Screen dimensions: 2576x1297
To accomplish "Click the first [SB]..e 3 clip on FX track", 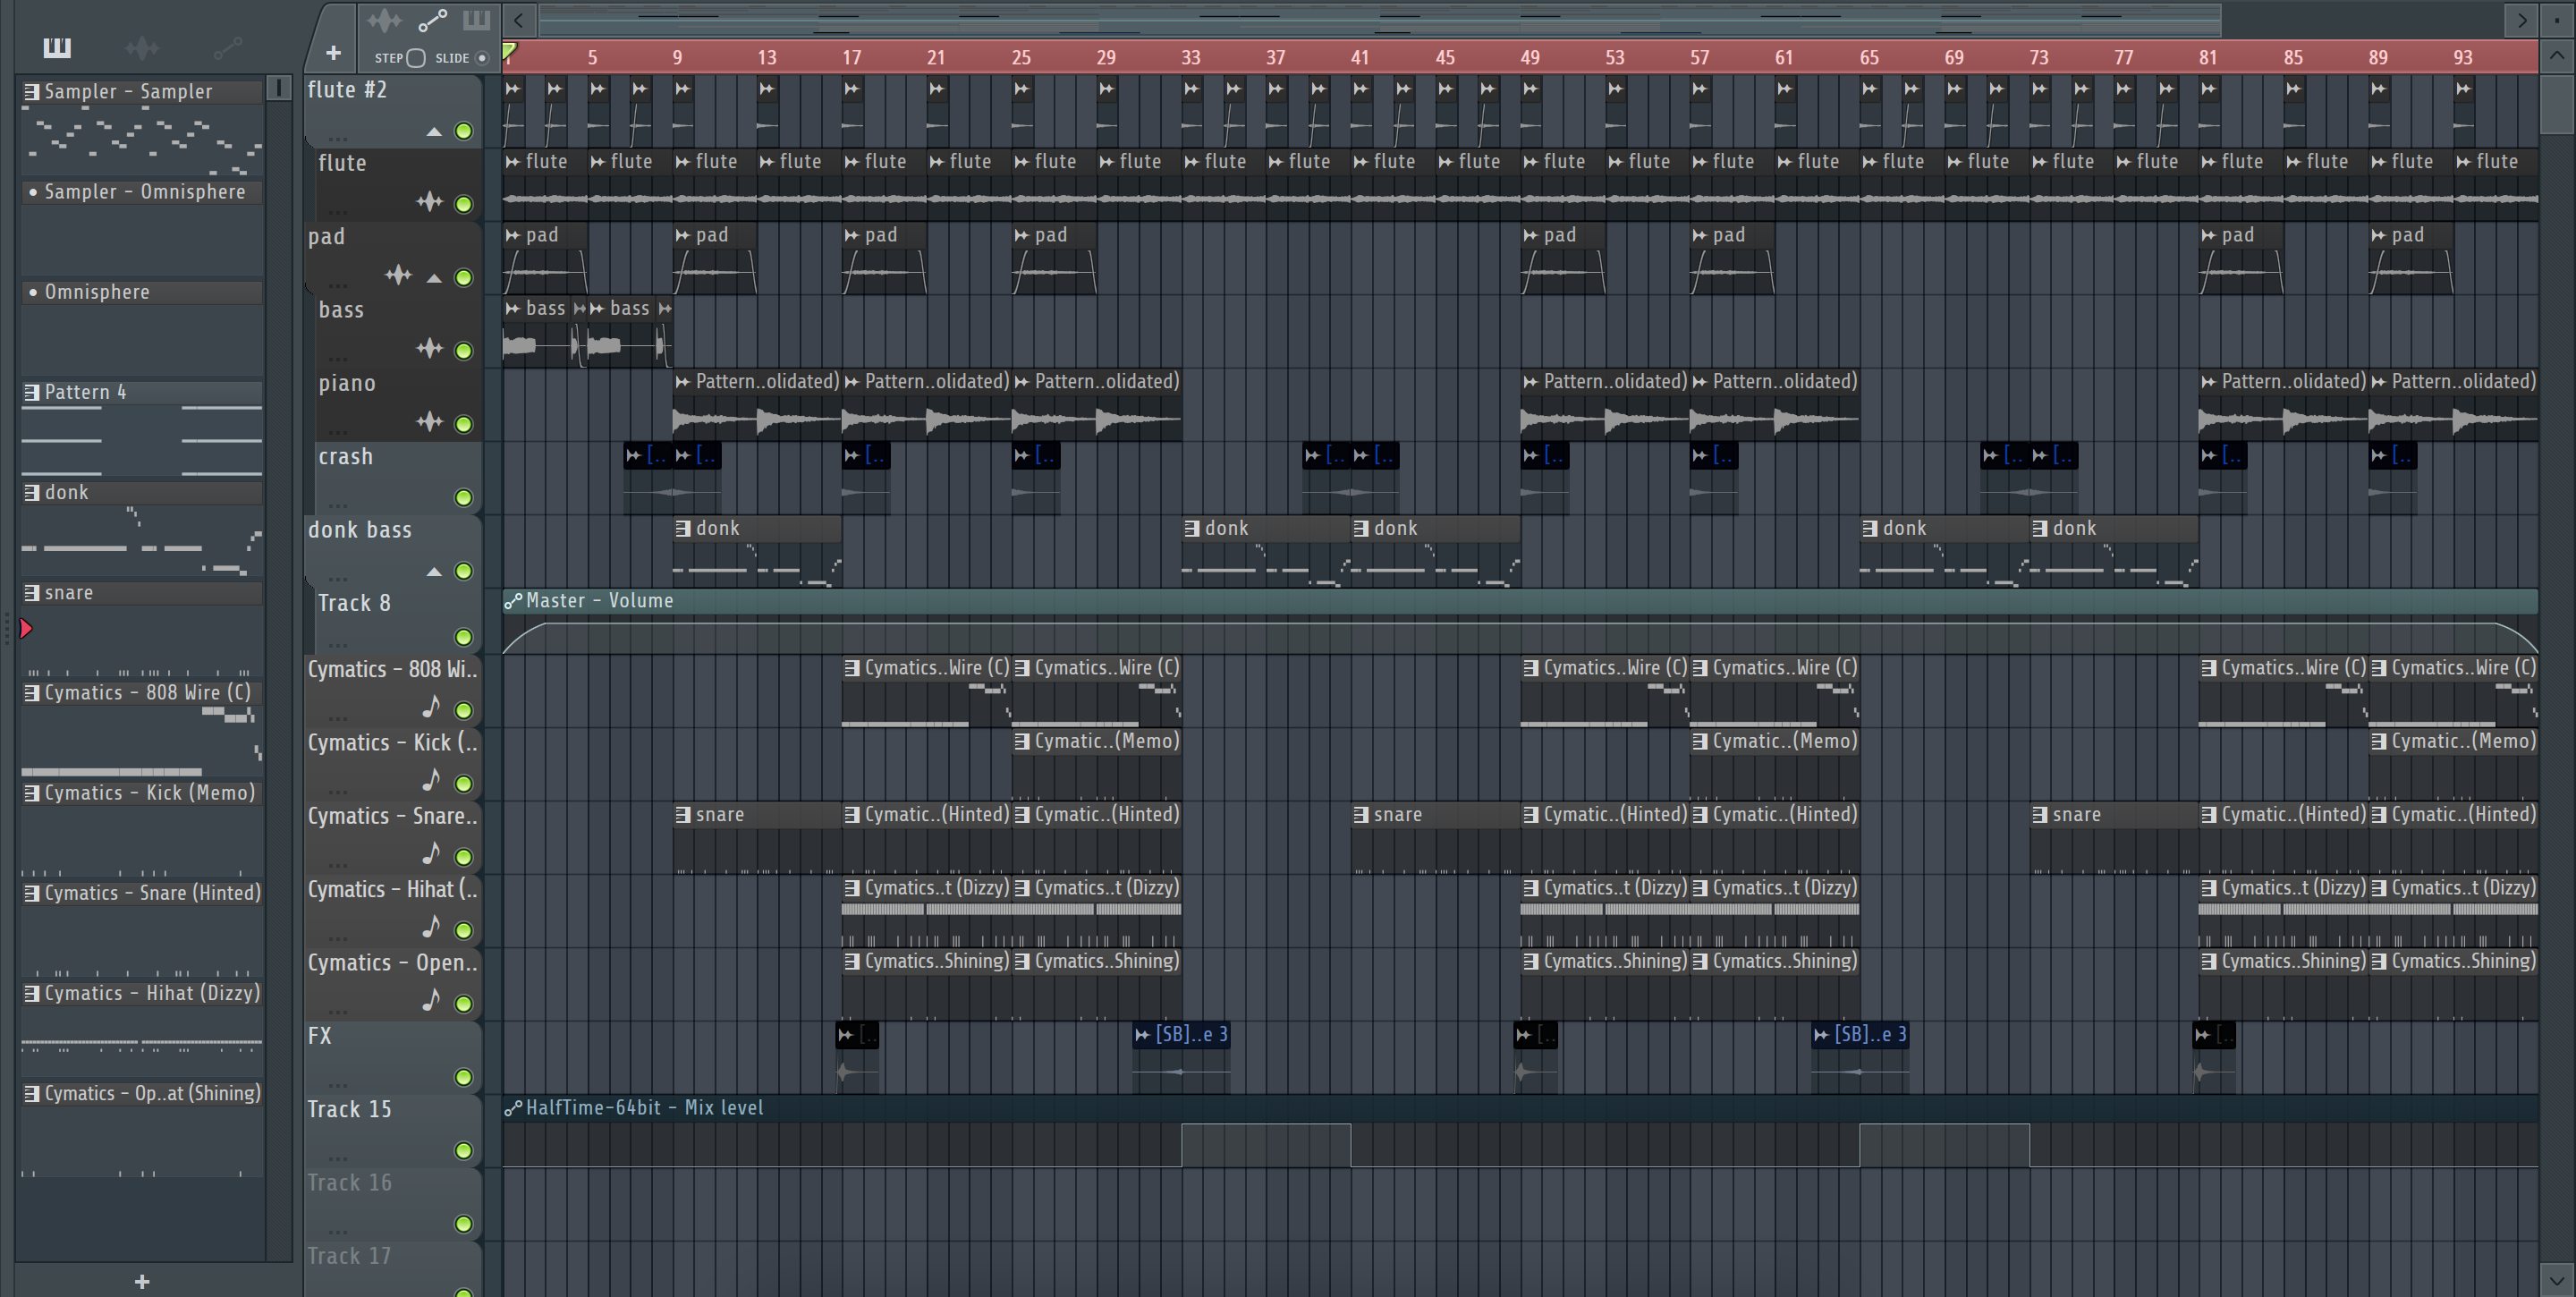I will 1181,1057.
